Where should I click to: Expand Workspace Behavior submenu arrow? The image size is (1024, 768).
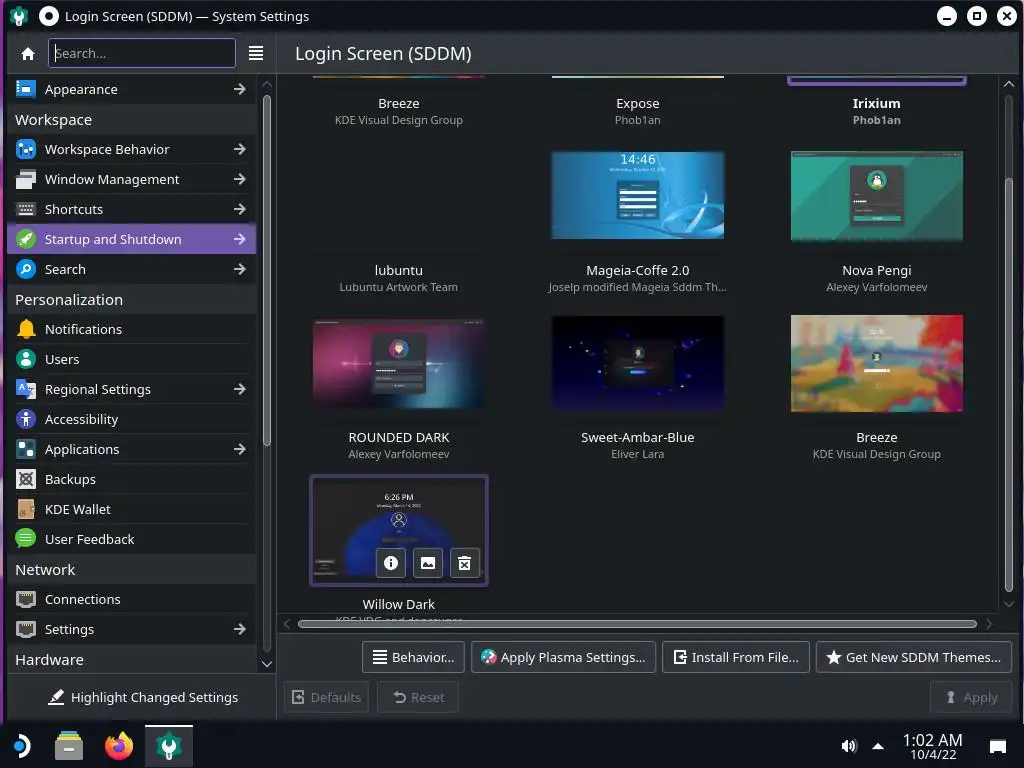(x=240, y=149)
